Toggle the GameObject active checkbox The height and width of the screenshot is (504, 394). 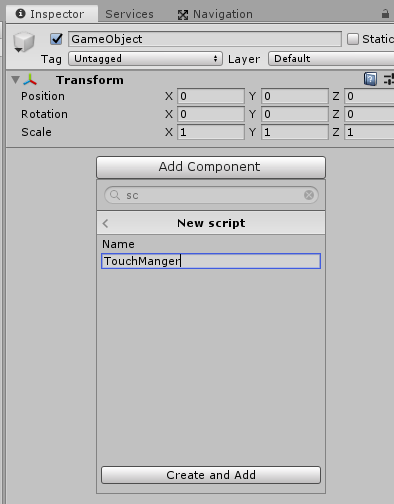click(56, 39)
